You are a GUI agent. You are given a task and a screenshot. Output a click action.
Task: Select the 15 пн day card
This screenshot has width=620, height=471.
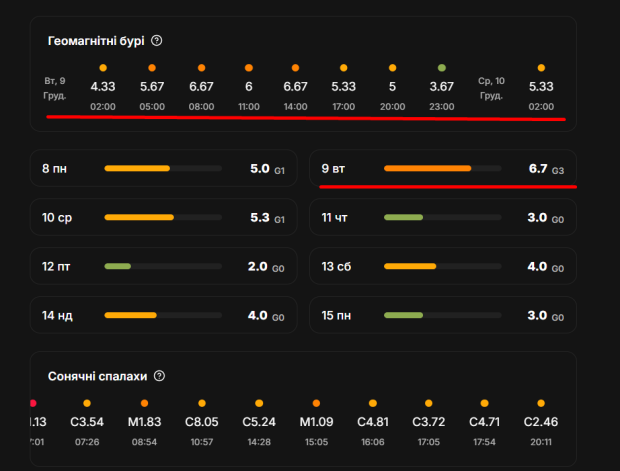click(442, 315)
